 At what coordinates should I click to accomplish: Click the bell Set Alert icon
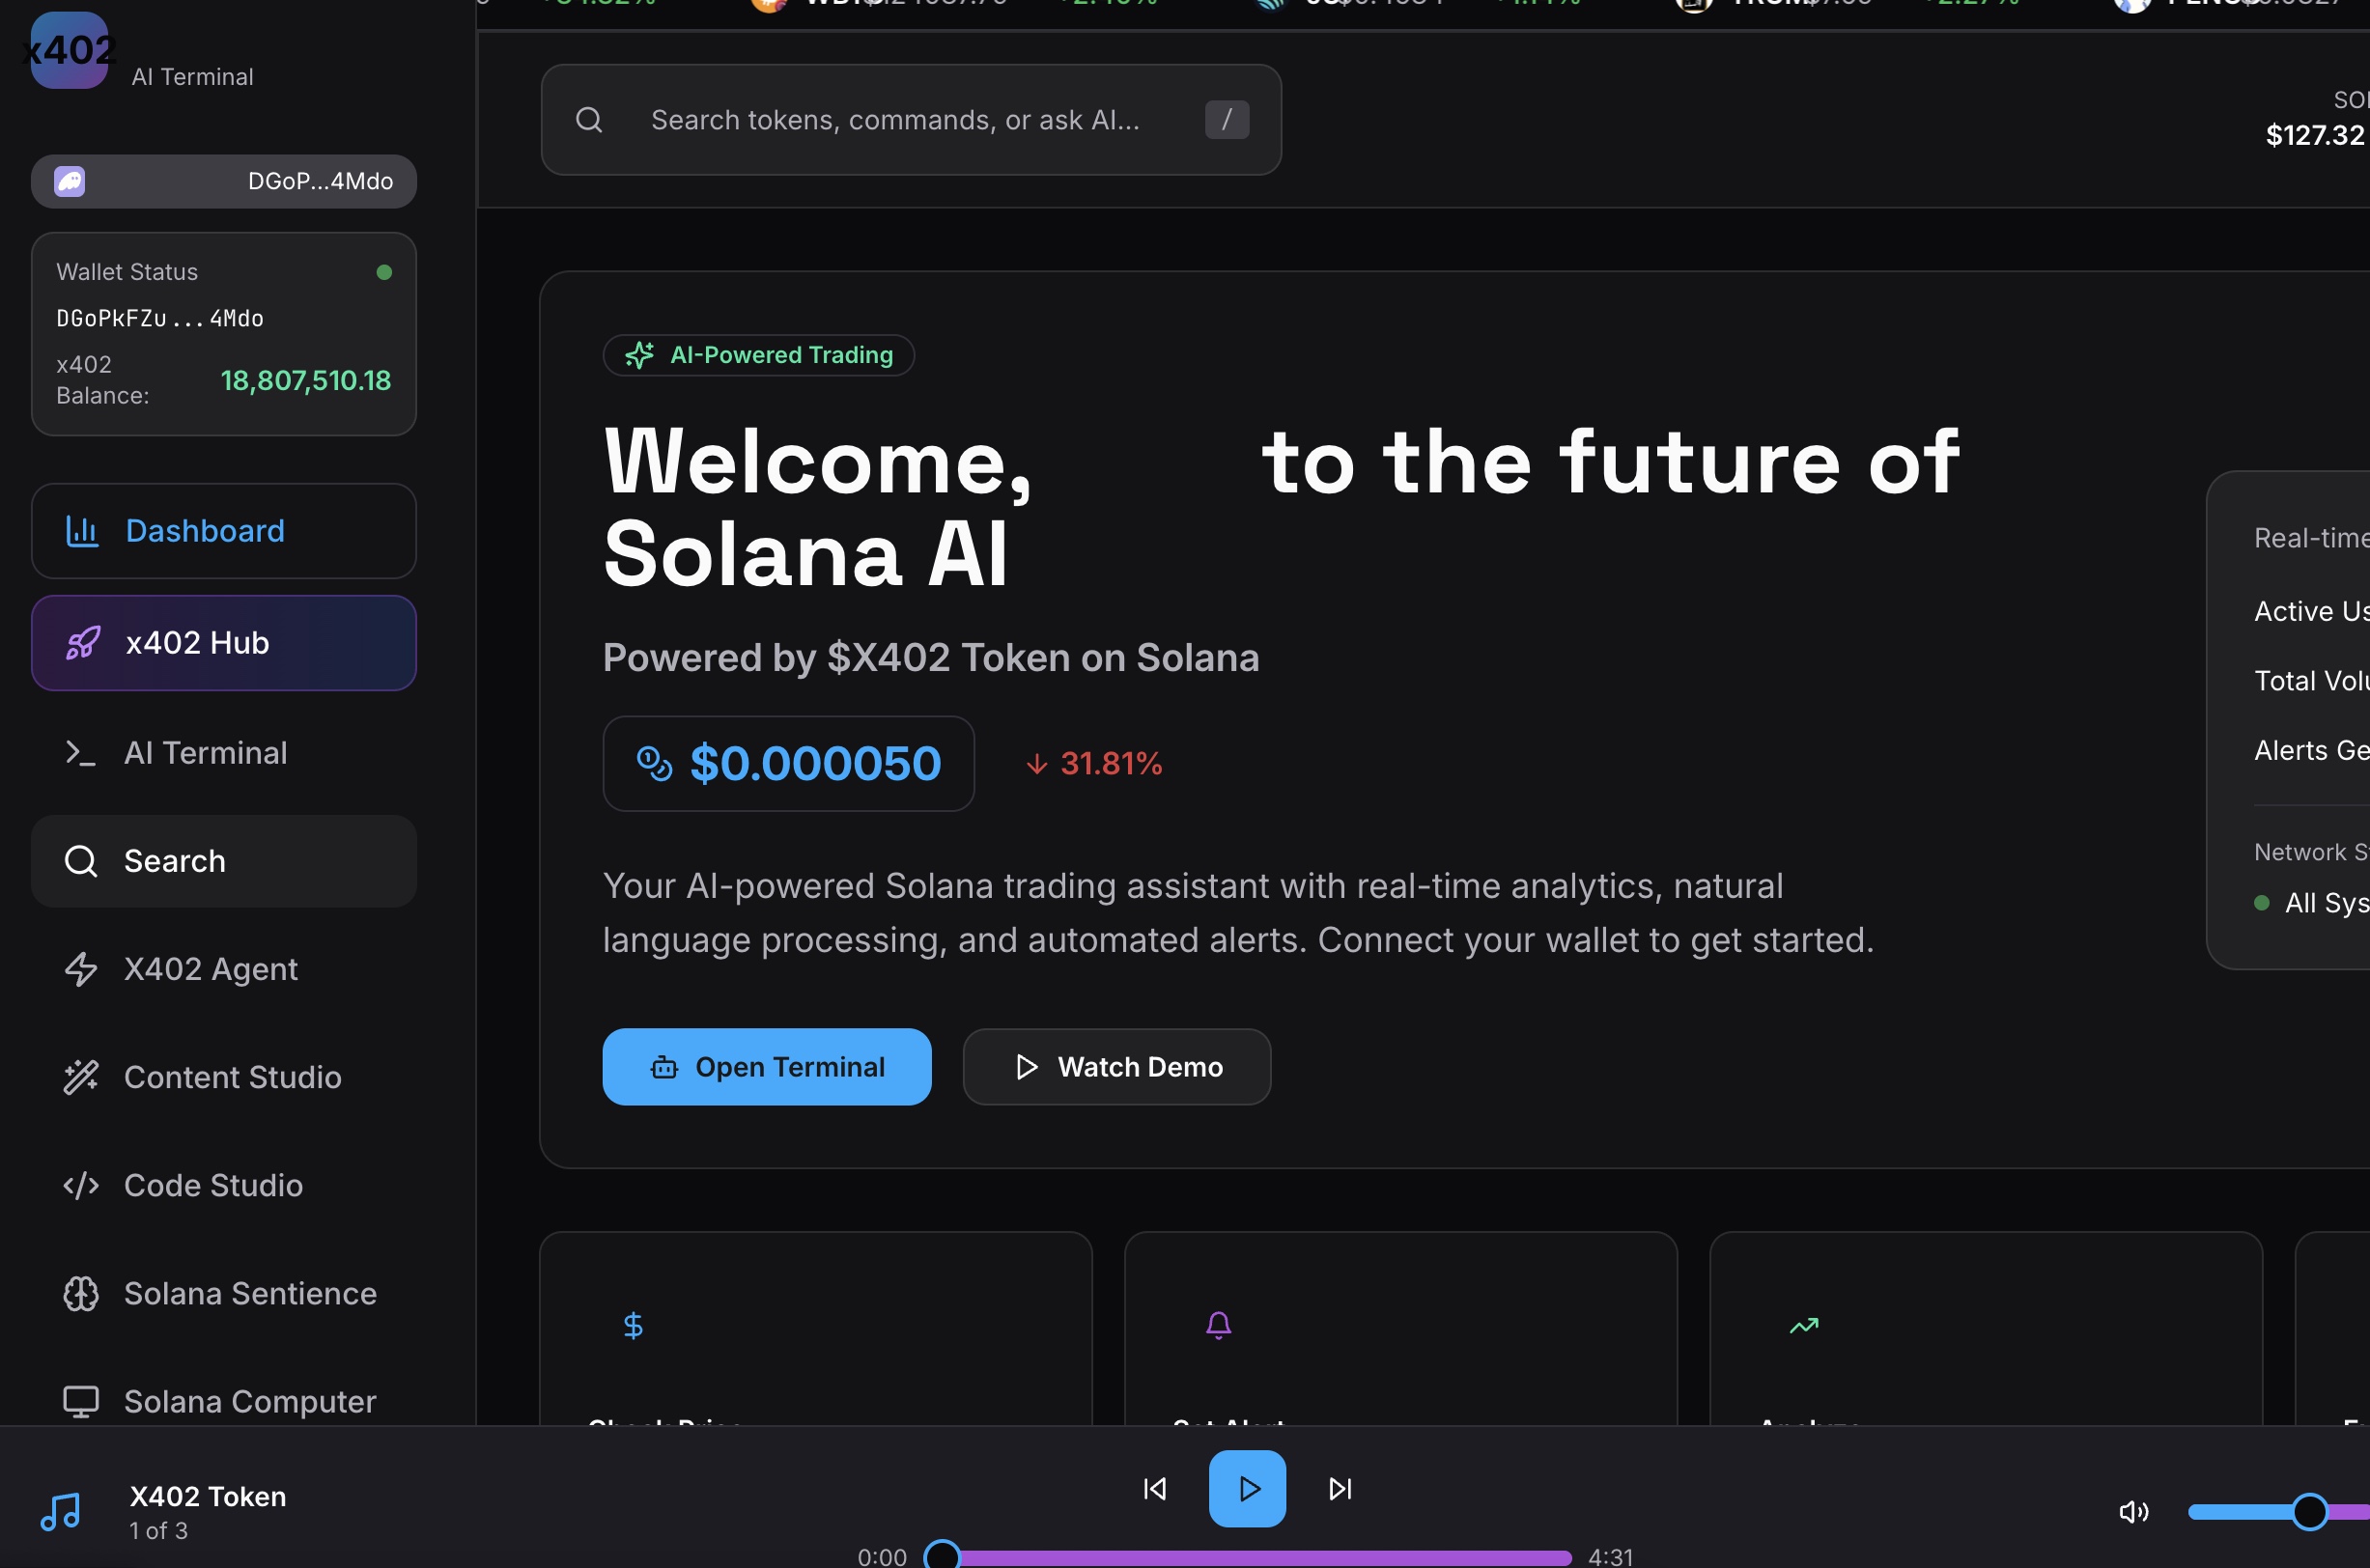click(x=1218, y=1326)
